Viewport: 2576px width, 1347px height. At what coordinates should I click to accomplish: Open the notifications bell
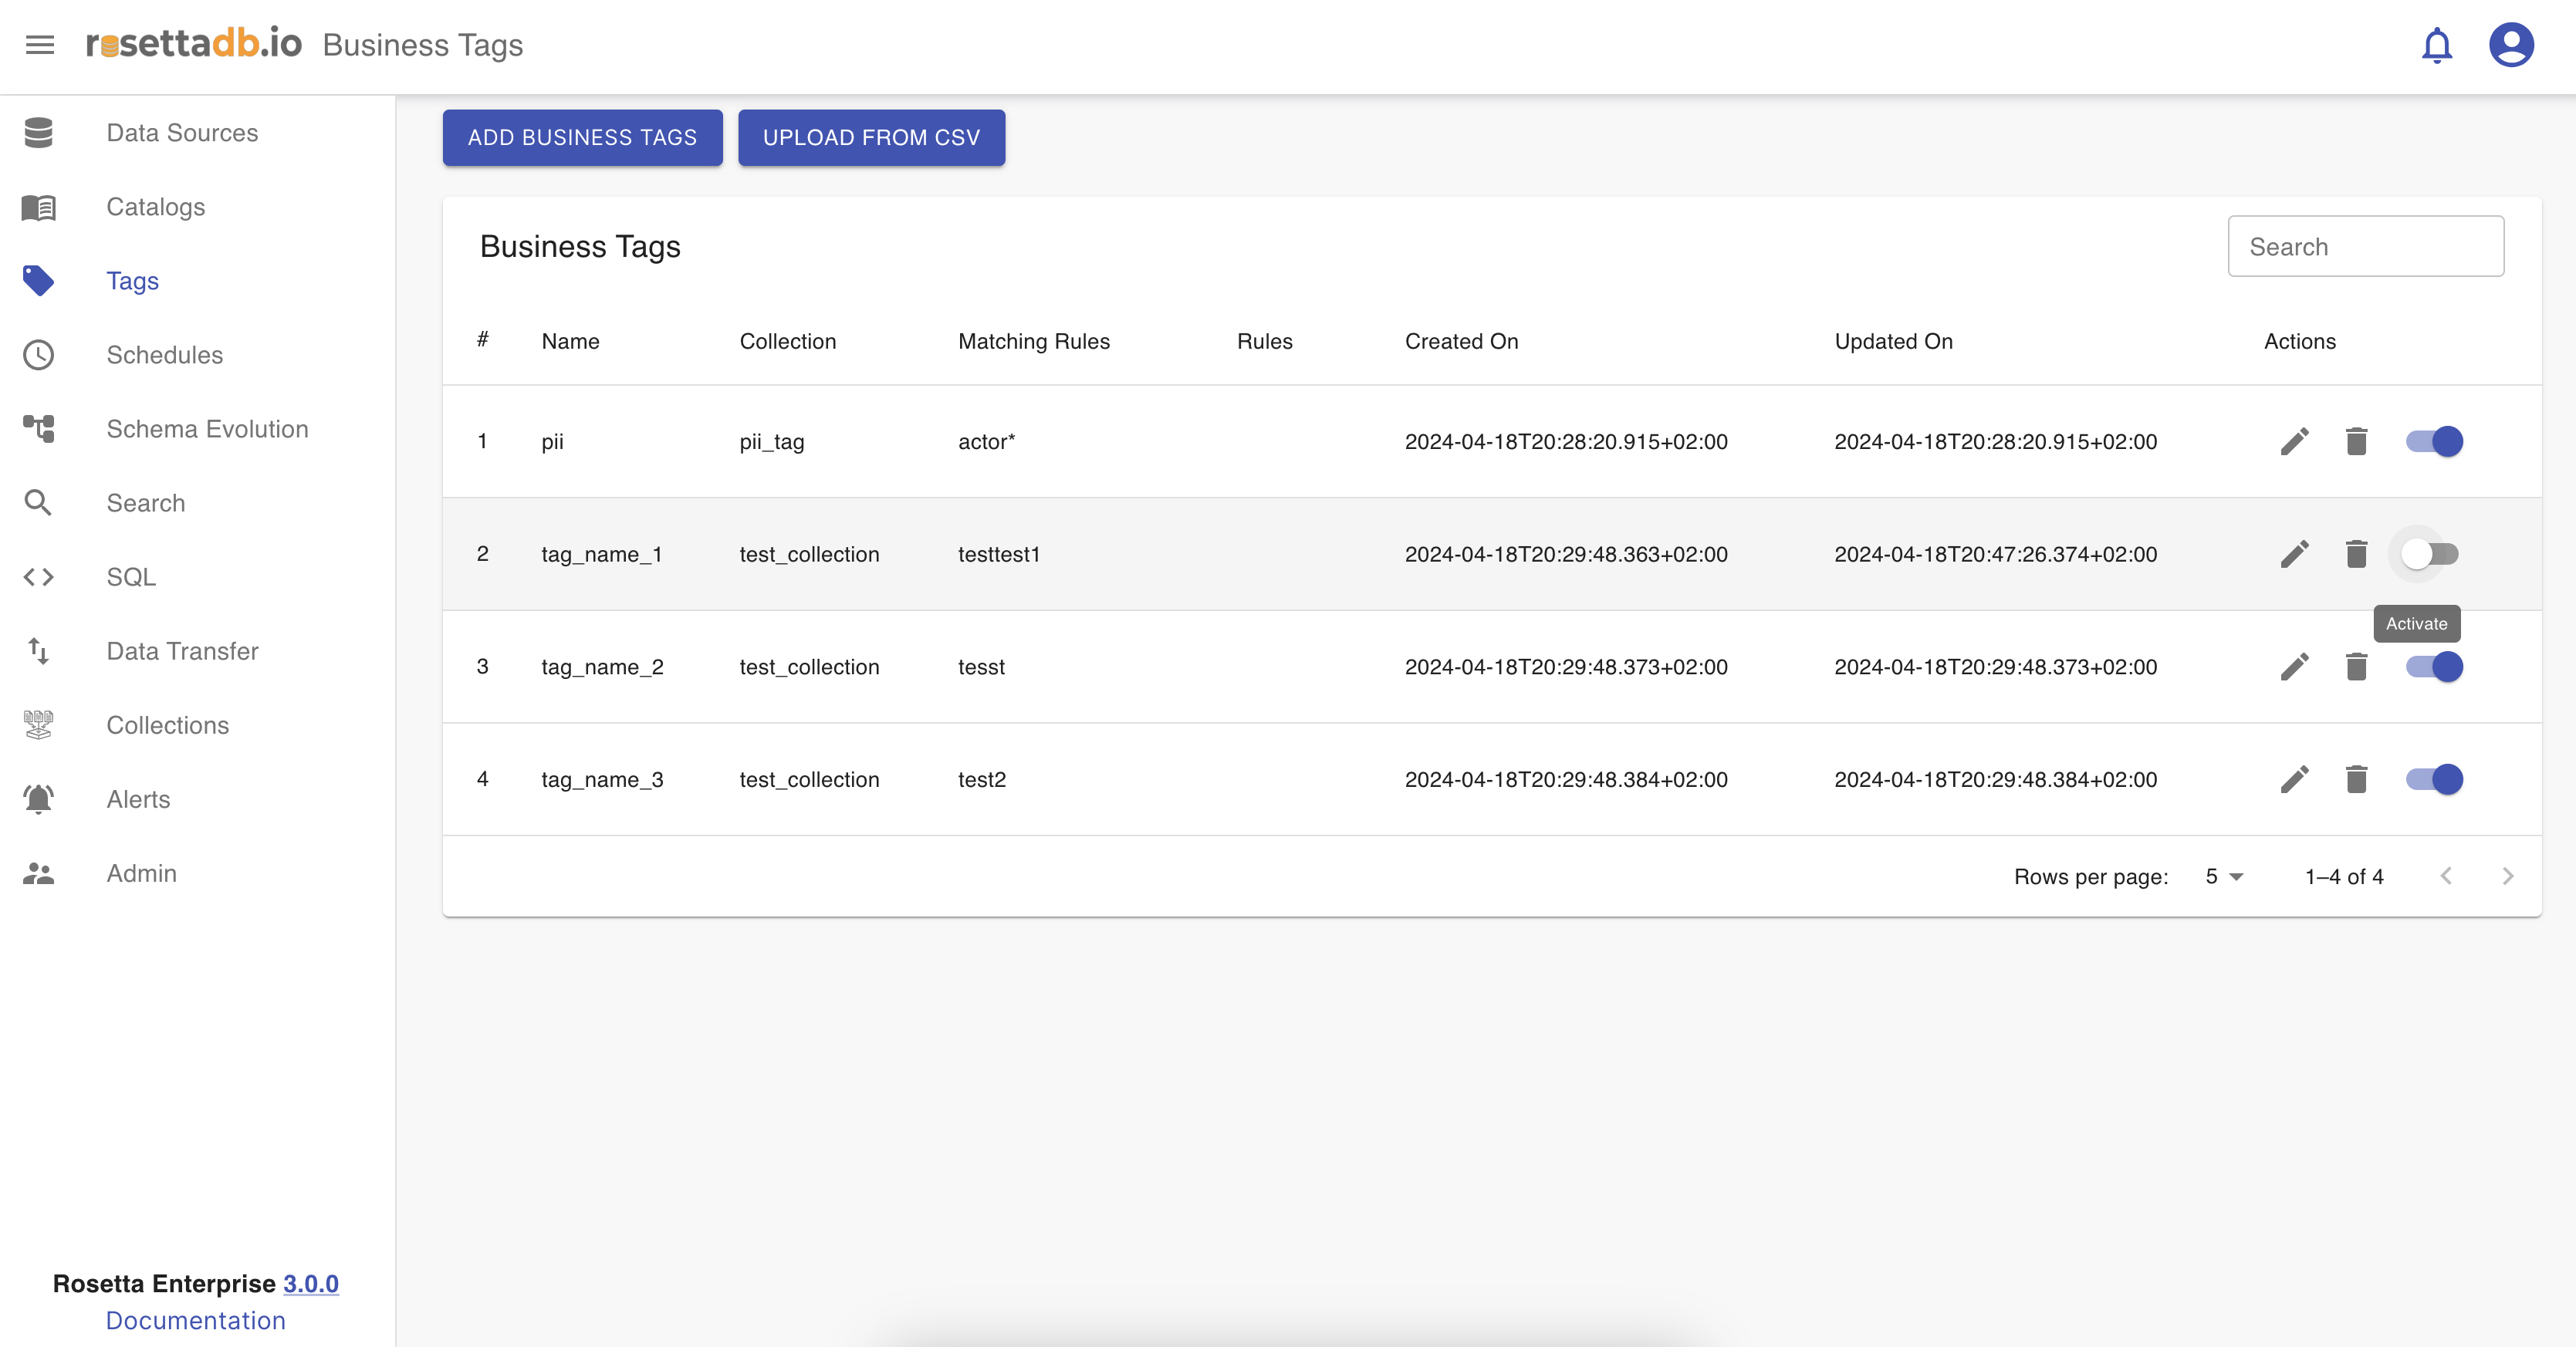click(x=2436, y=45)
